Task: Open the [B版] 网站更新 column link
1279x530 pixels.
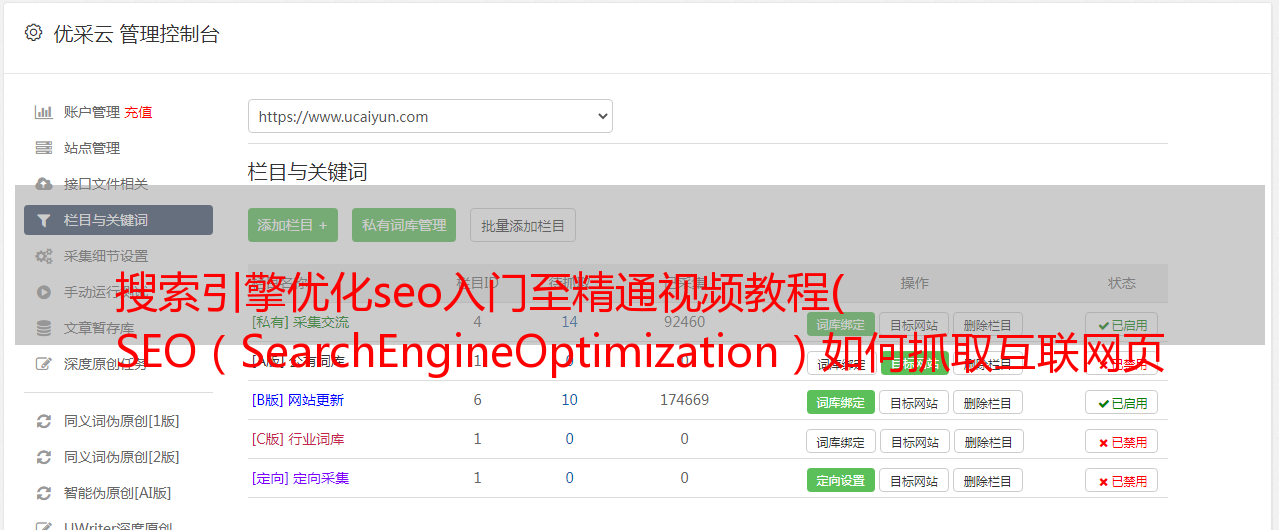Action: coord(298,400)
